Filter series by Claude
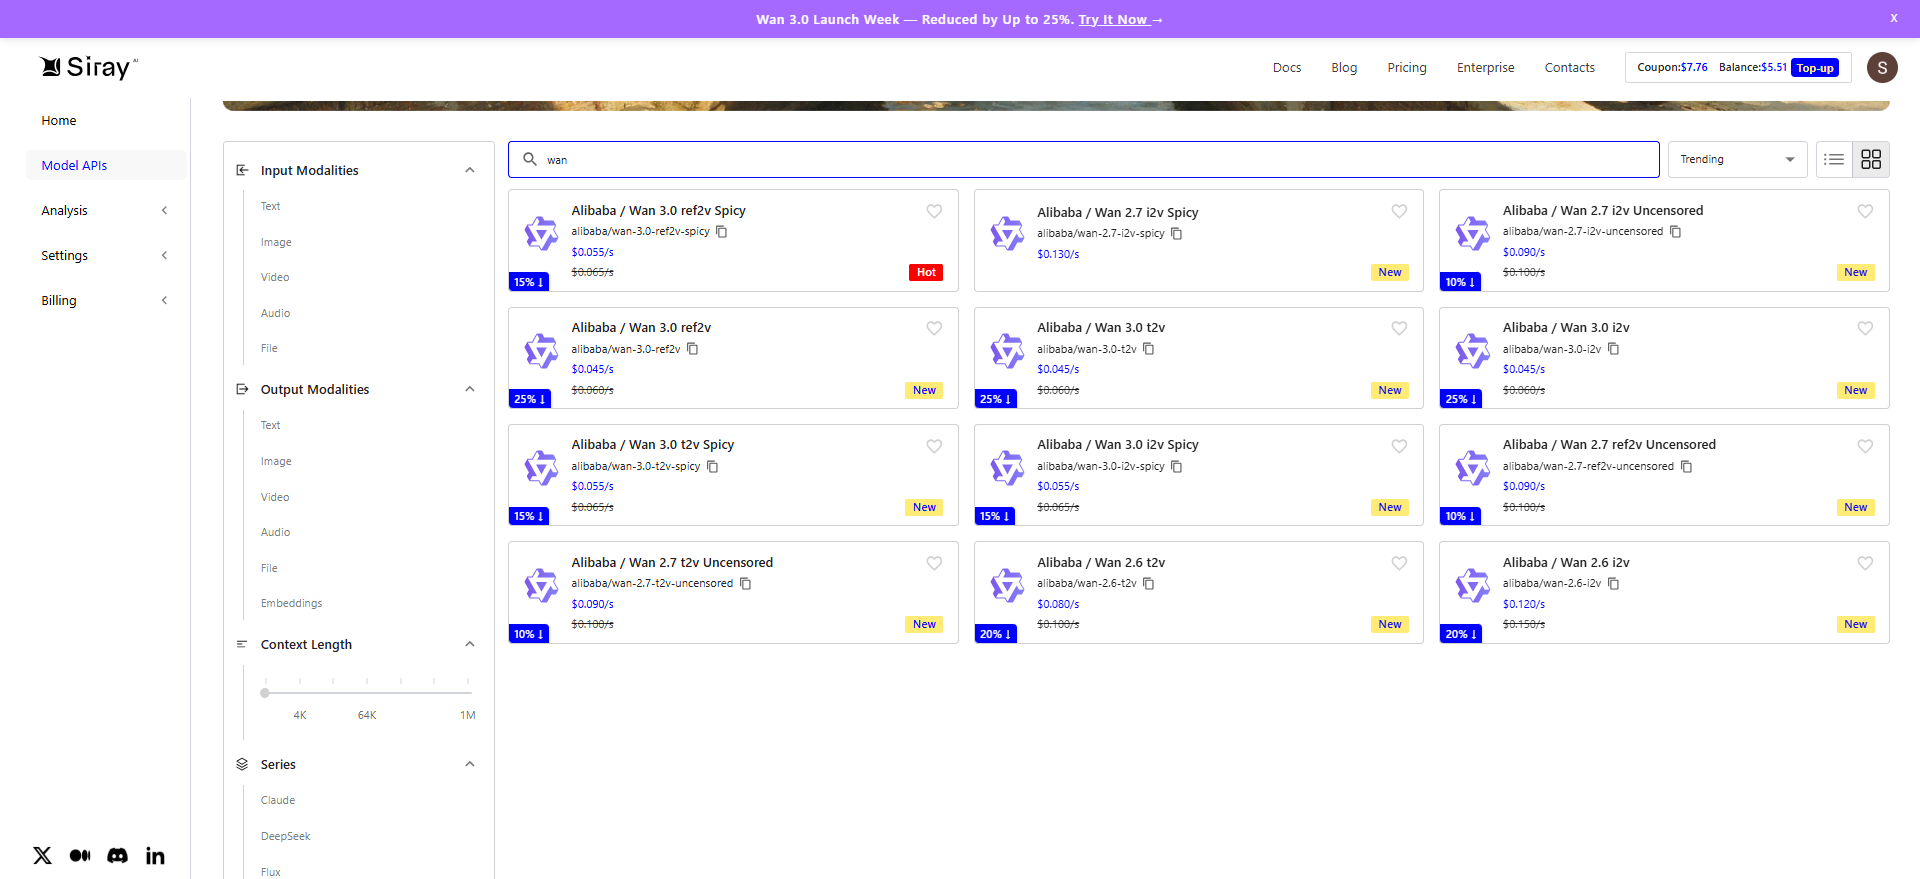1920x879 pixels. pyautogui.click(x=278, y=800)
